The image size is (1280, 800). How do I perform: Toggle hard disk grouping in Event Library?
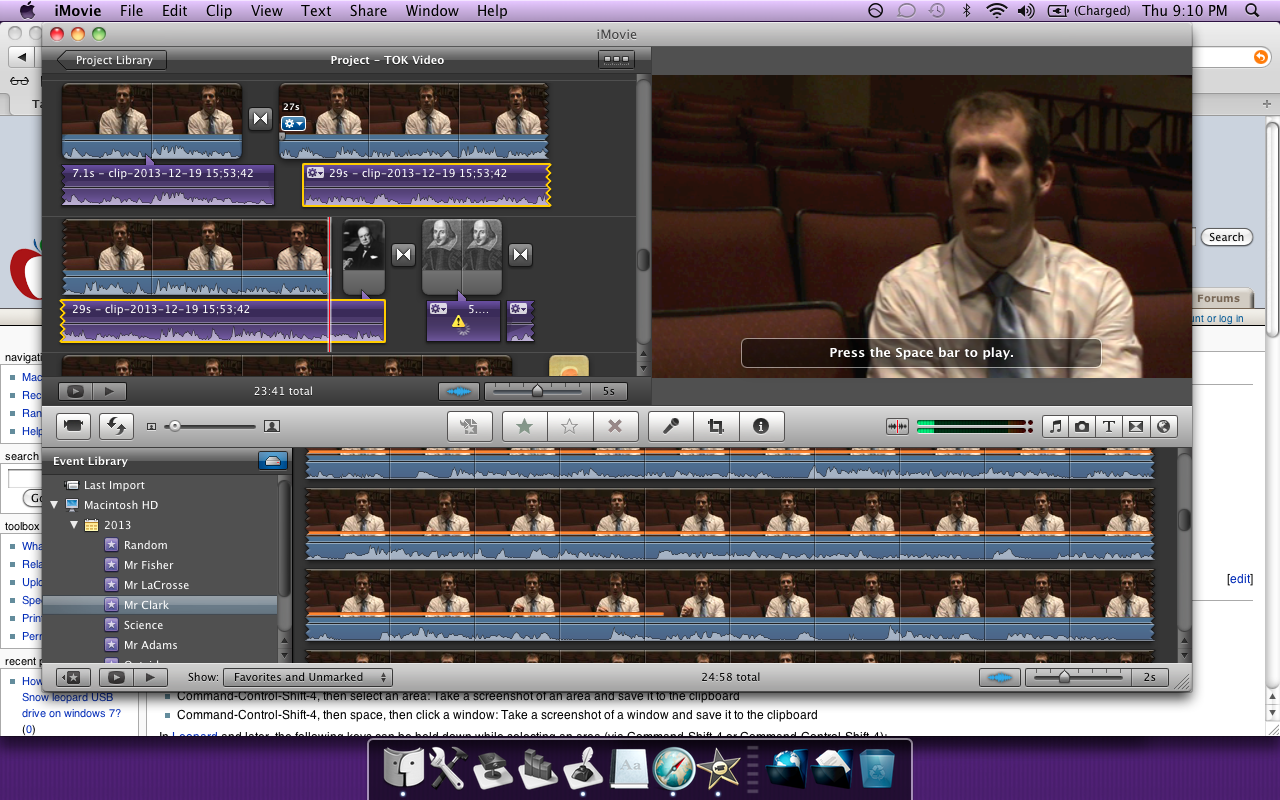point(273,461)
